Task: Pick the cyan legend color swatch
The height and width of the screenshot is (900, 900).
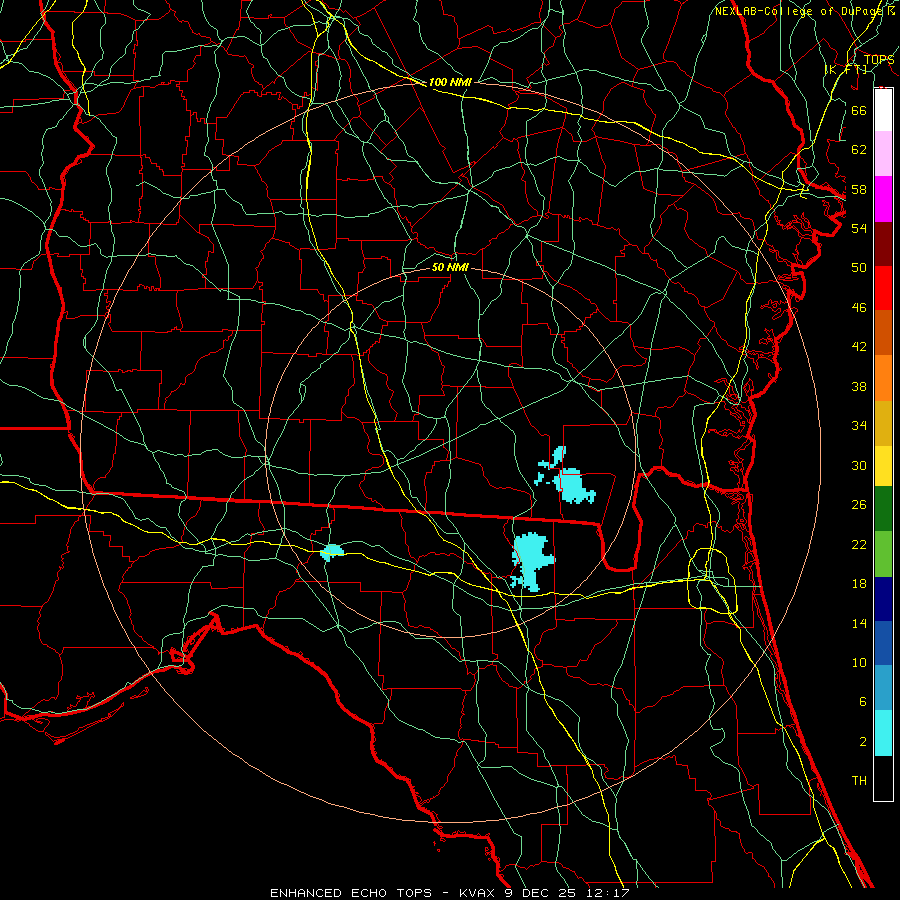Action: pos(883,733)
